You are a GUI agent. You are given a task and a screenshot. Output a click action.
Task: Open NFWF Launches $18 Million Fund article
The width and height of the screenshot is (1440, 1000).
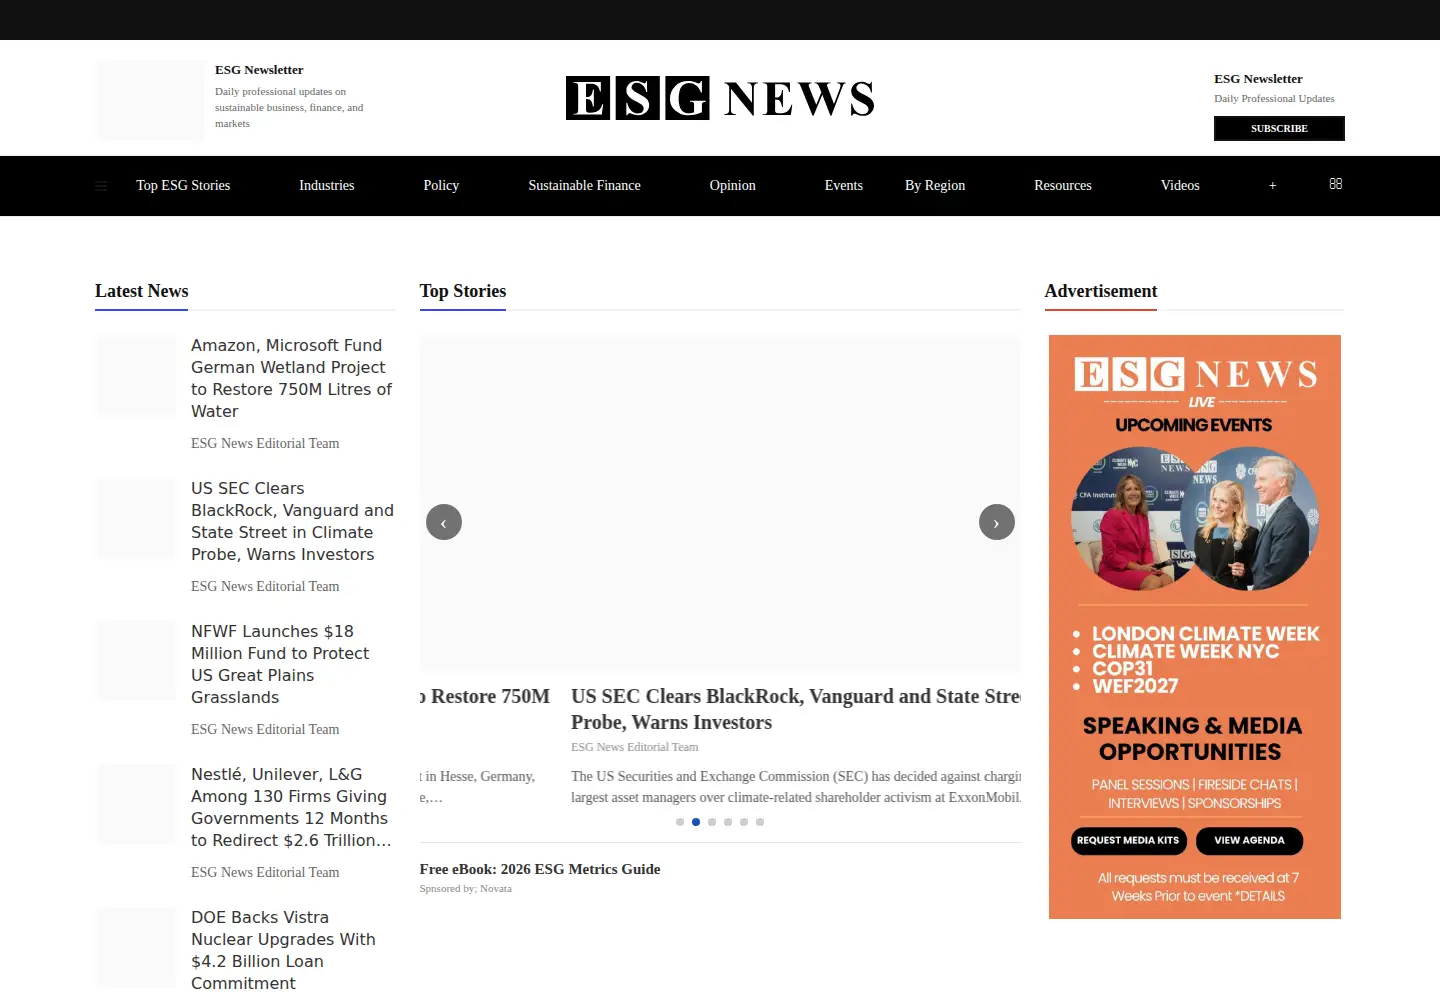click(280, 664)
